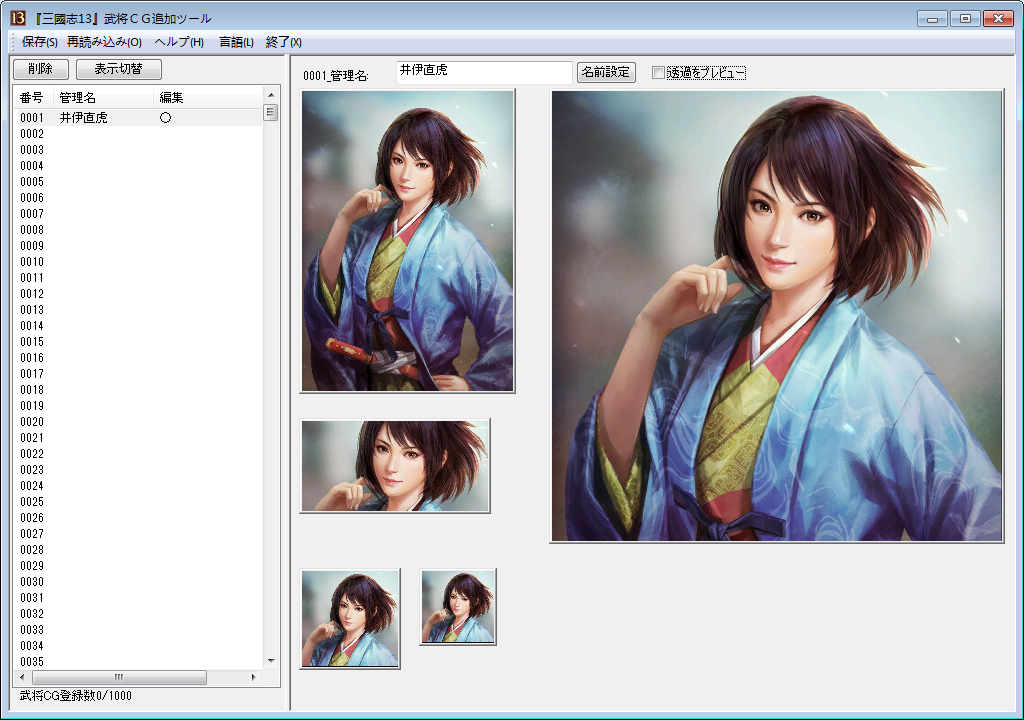Select row 0018 in the list
1024x720 pixels.
pyautogui.click(x=138, y=390)
